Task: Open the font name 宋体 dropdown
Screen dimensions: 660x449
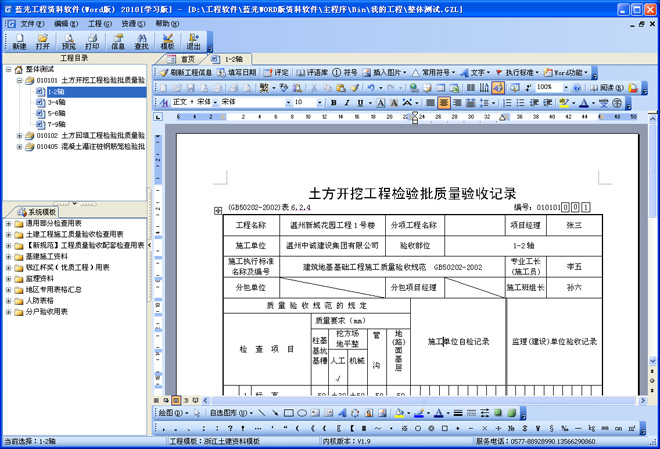Action: [288, 102]
